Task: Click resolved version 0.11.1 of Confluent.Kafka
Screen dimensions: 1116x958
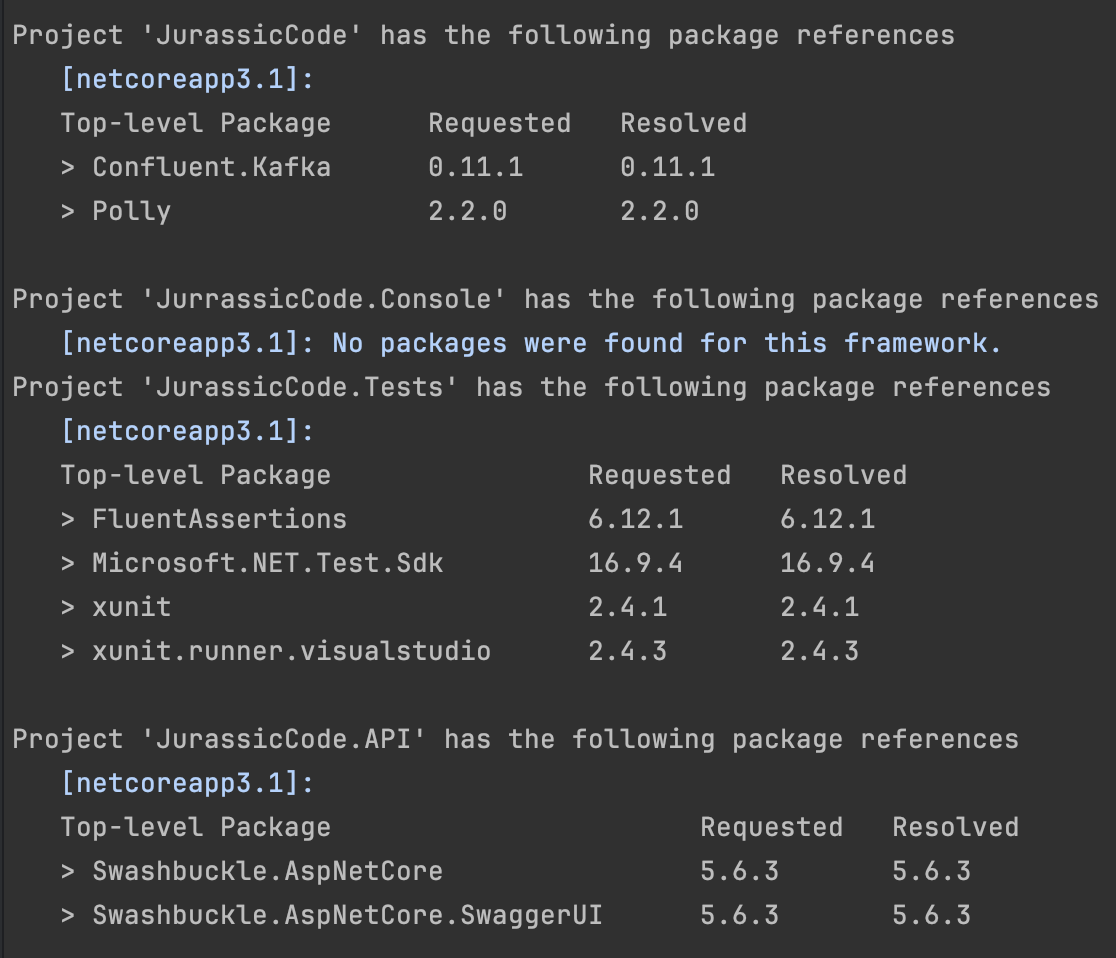Action: click(x=668, y=167)
